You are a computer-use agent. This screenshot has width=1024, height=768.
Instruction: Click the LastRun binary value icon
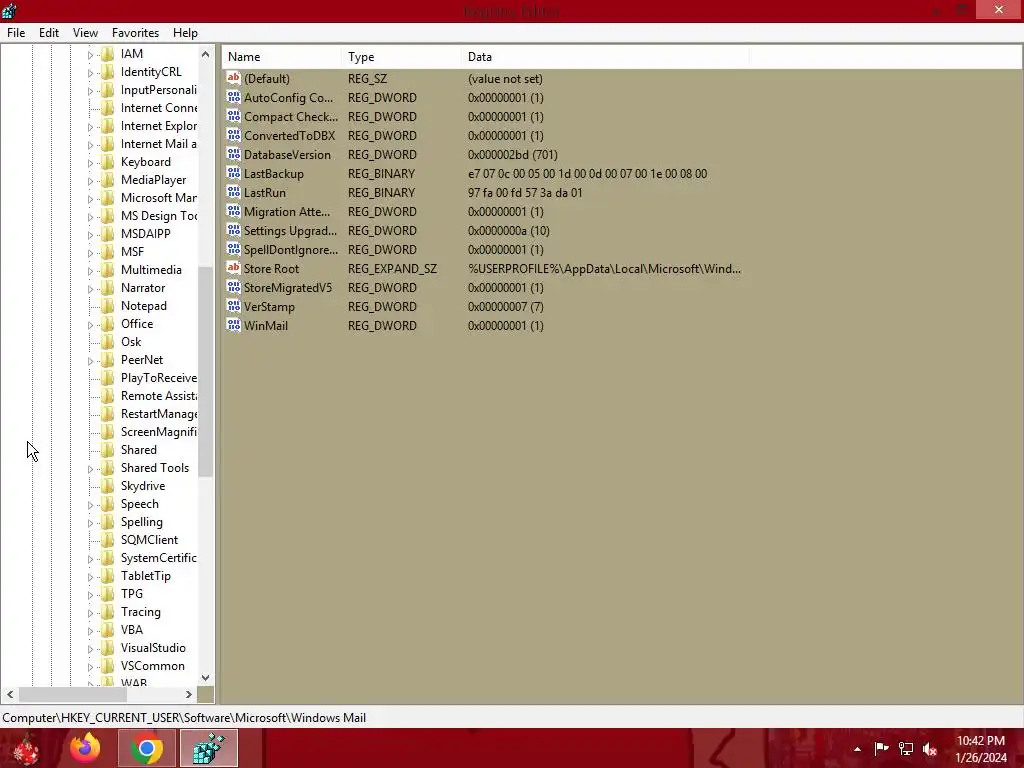pos(233,192)
